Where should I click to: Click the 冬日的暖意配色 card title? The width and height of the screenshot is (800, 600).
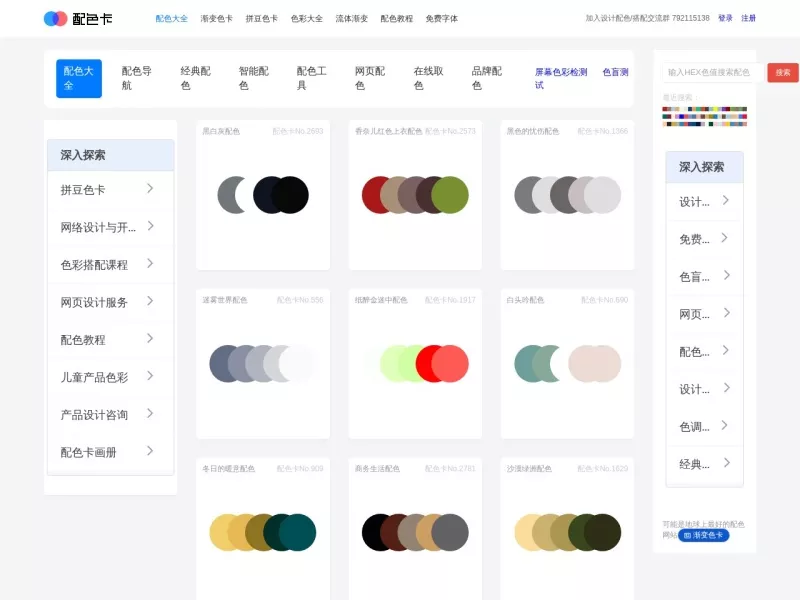(x=229, y=468)
